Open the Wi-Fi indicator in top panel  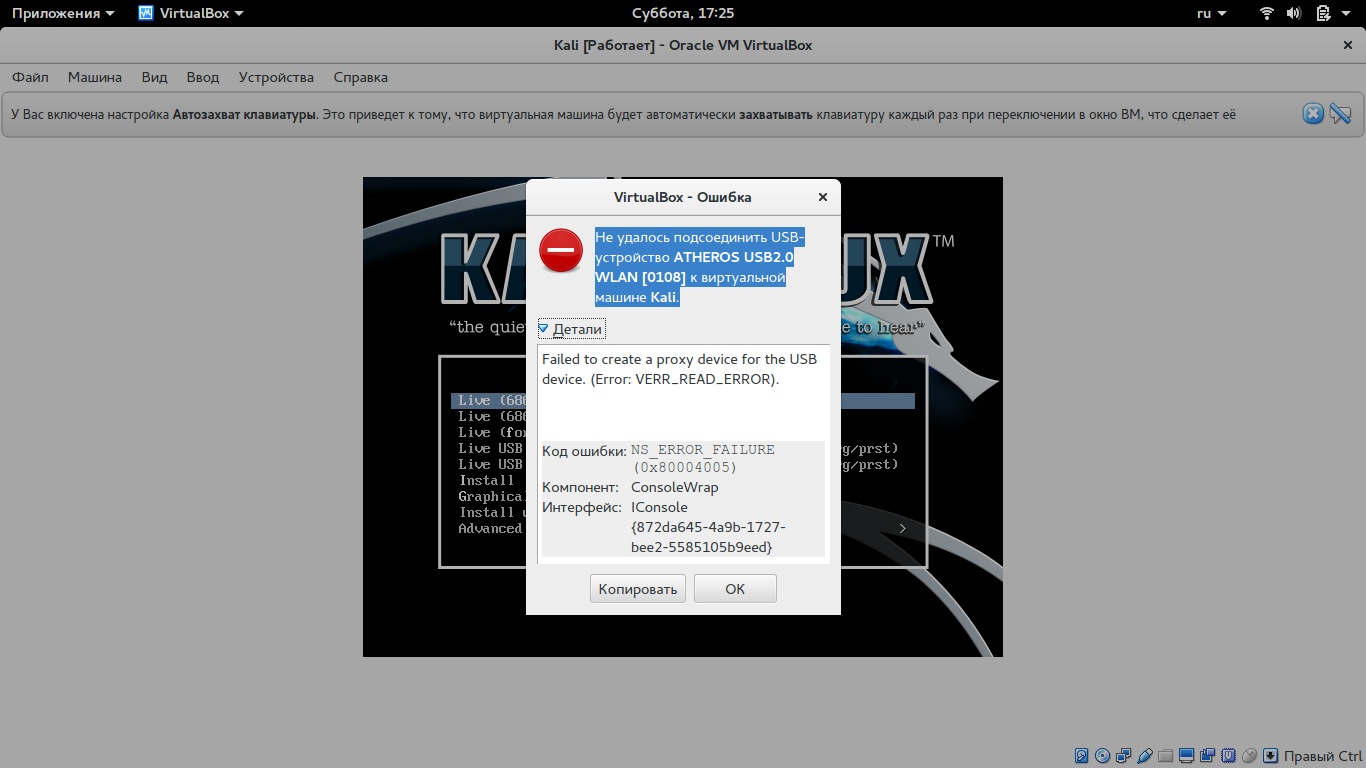[1267, 13]
